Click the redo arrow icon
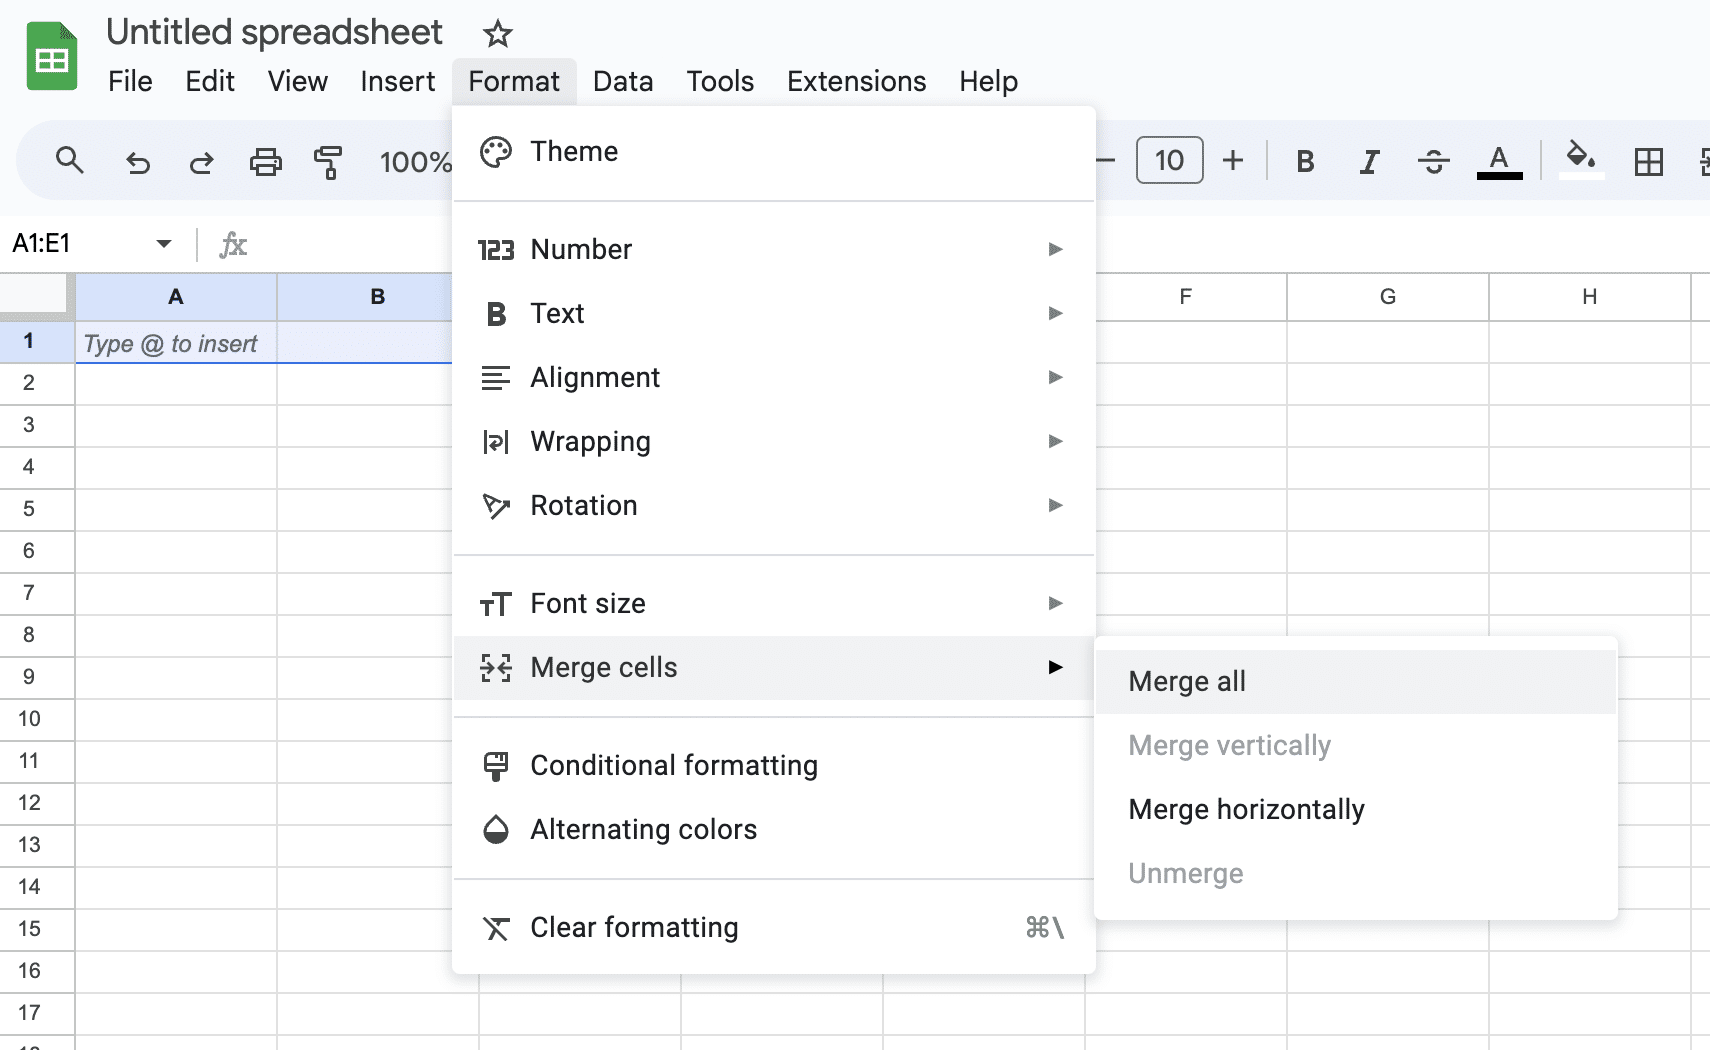The image size is (1710, 1050). [202, 161]
